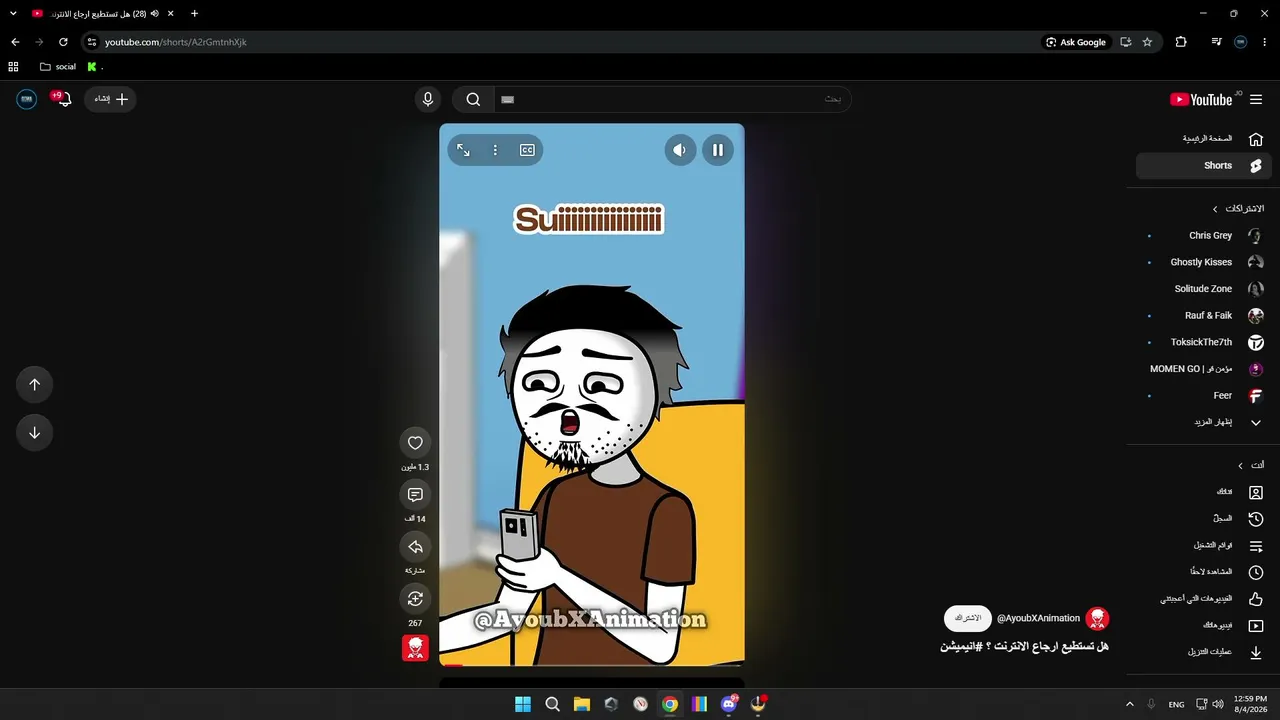Open YouTube notifications bell

(62, 99)
